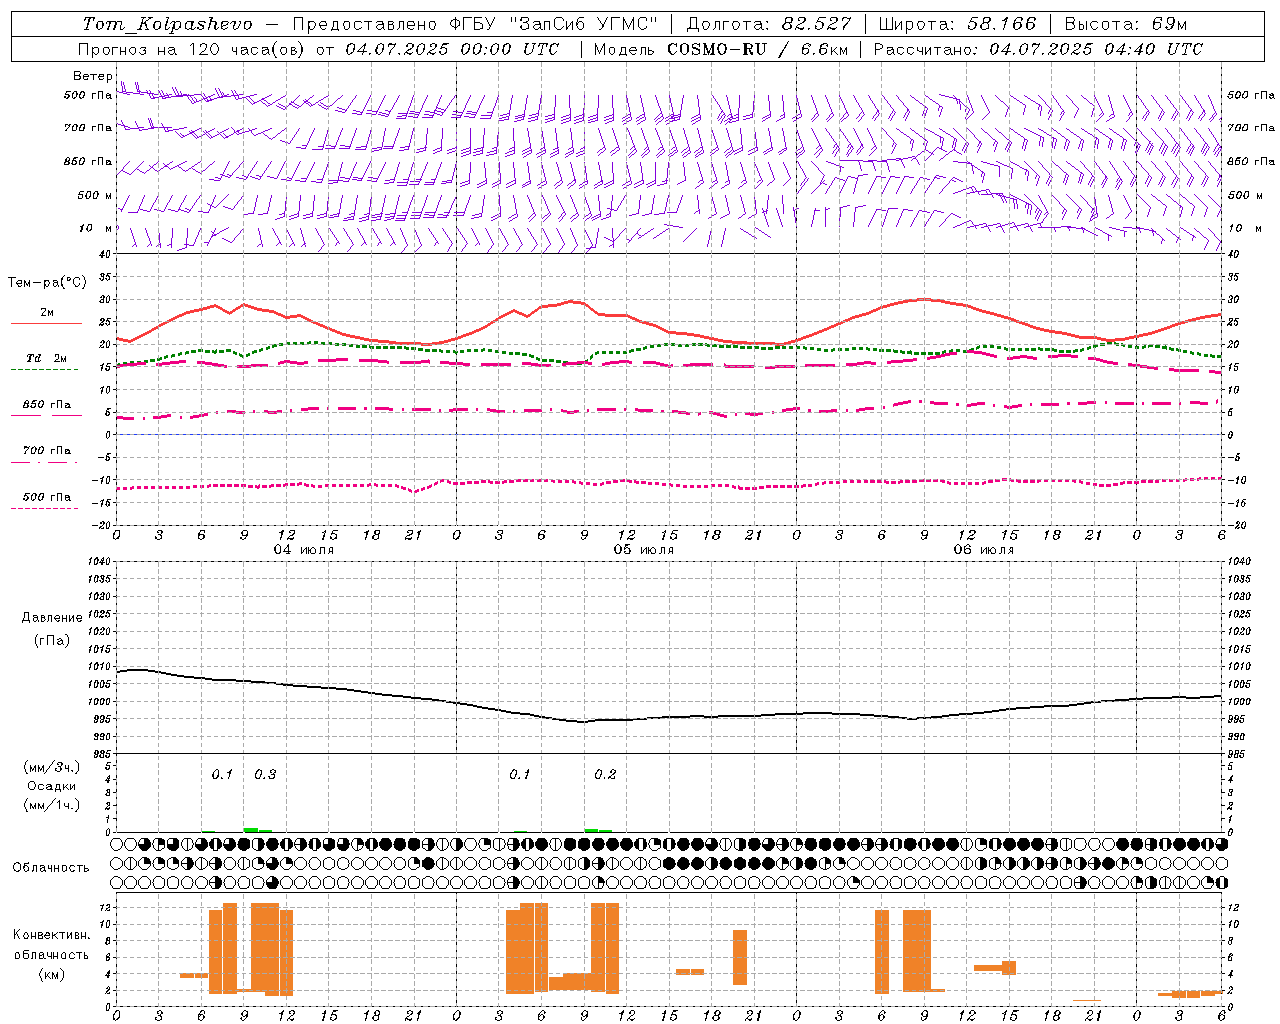The height and width of the screenshot is (1024, 1280).
Task: Click '700 гПа' entry in temperature legend
Action: click(47, 450)
